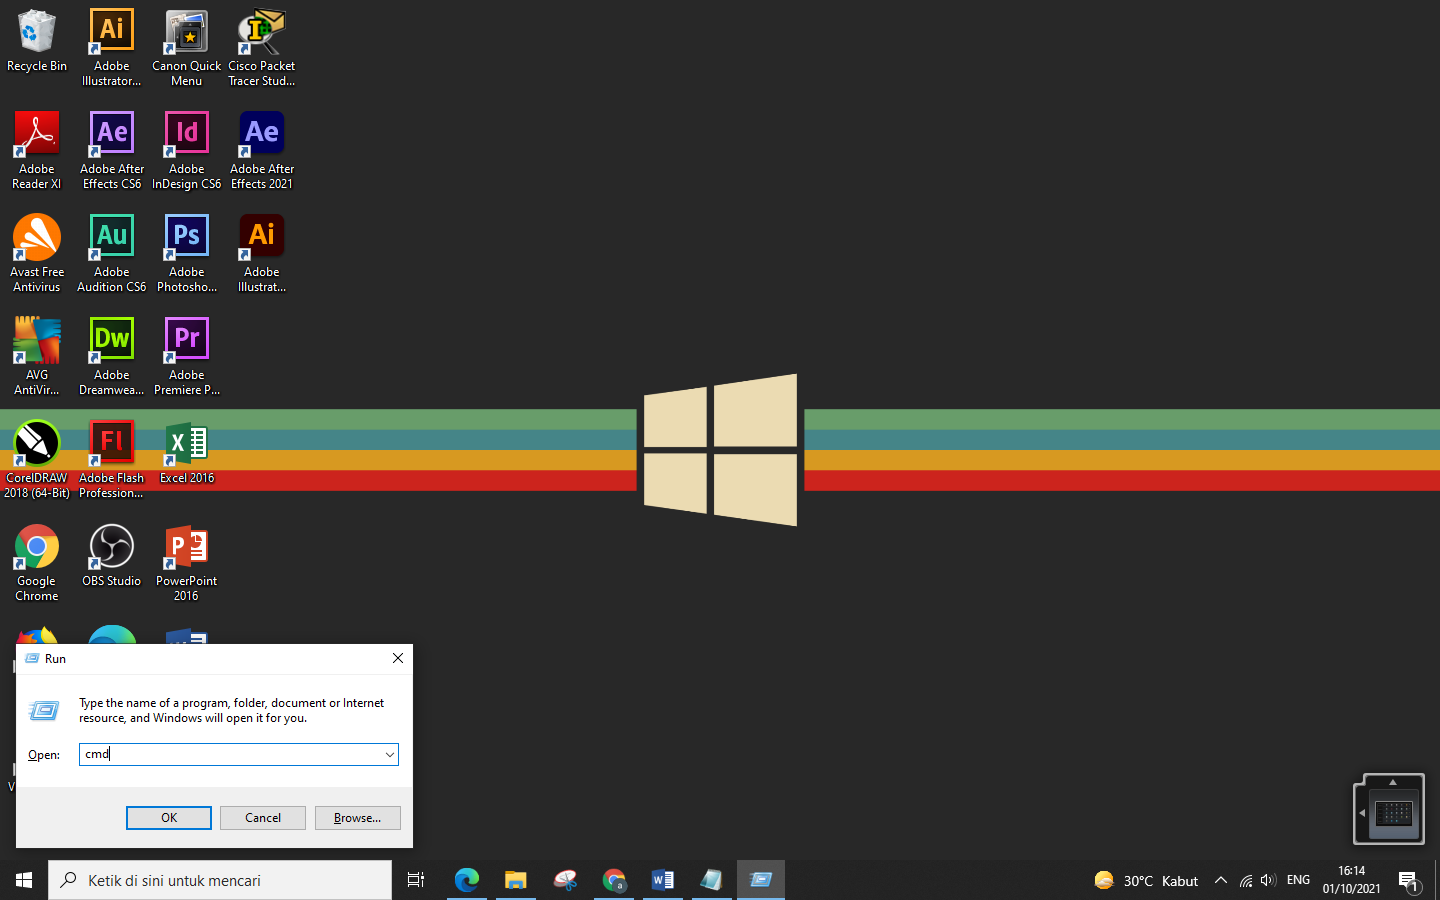
Task: Select Adobe After Effects 2021 icon
Action: [262, 151]
